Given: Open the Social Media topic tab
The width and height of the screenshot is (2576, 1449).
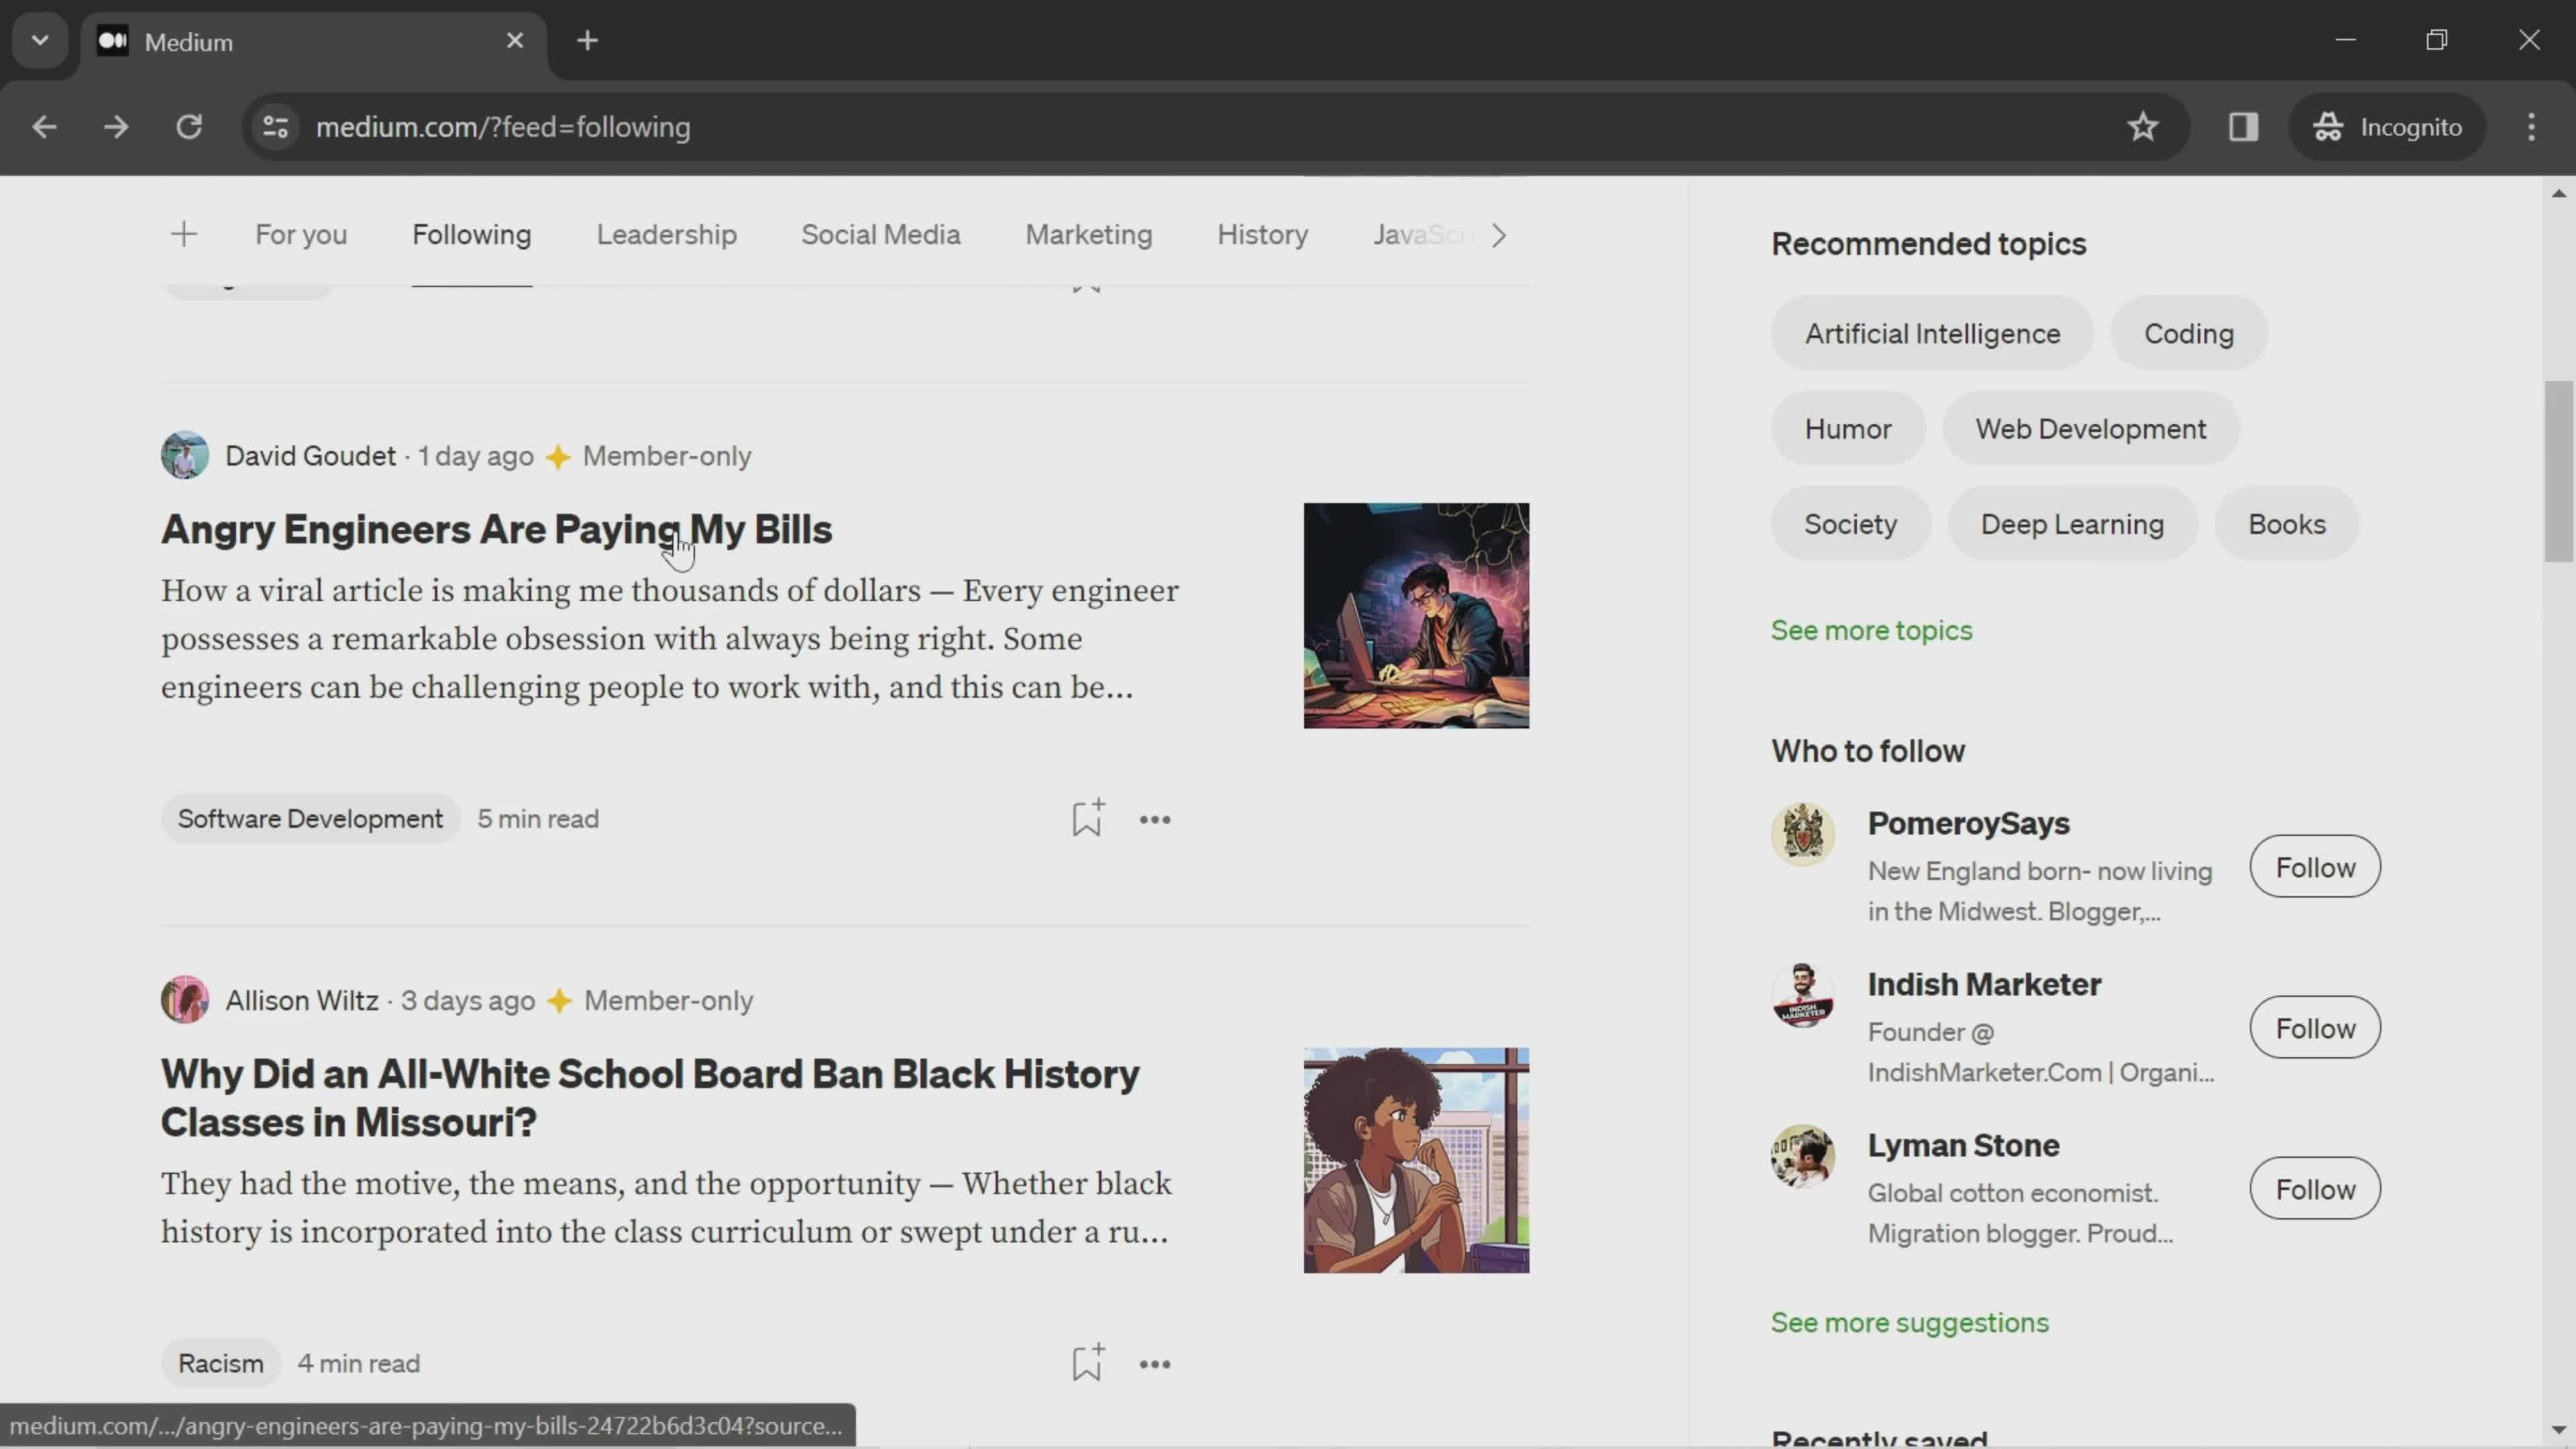Looking at the screenshot, I should pos(881,235).
